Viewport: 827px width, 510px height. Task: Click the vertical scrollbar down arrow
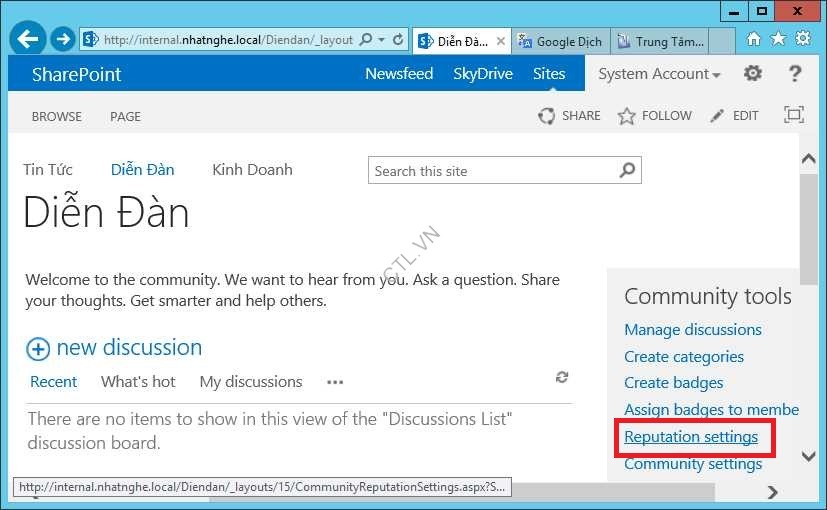[x=809, y=457]
